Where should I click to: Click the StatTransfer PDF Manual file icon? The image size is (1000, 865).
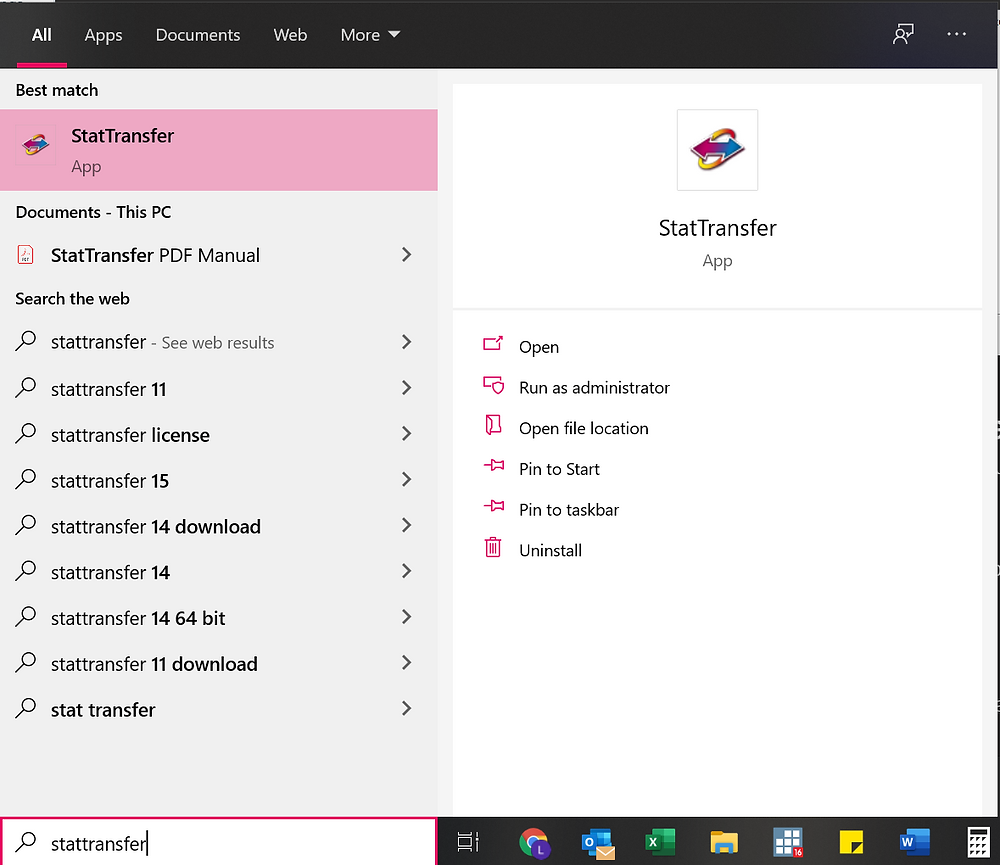tap(26, 255)
